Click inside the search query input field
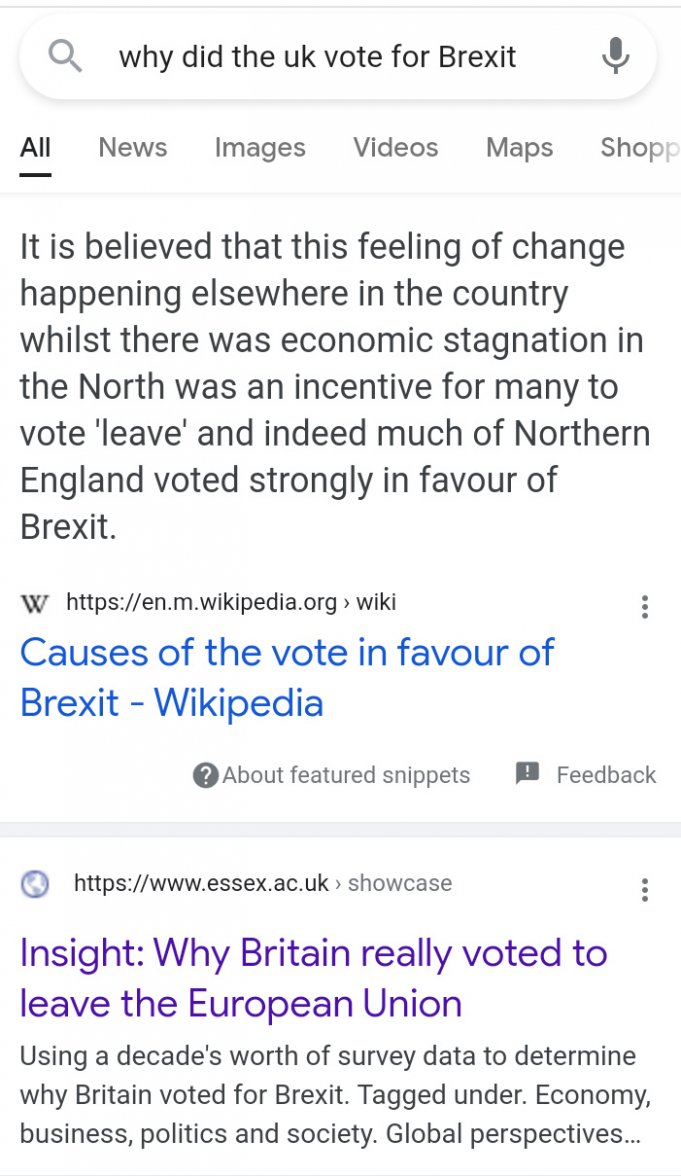 pos(318,56)
